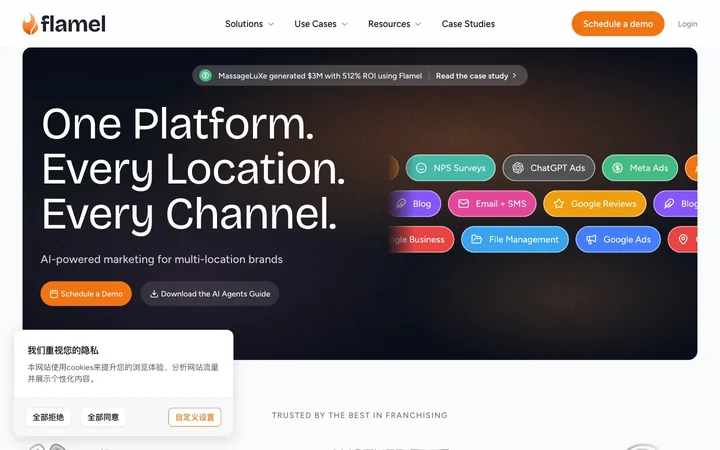Screen dimensions: 720x450
Task: Click the smiley icon on NPS Surveys pill
Action: [x=421, y=168]
